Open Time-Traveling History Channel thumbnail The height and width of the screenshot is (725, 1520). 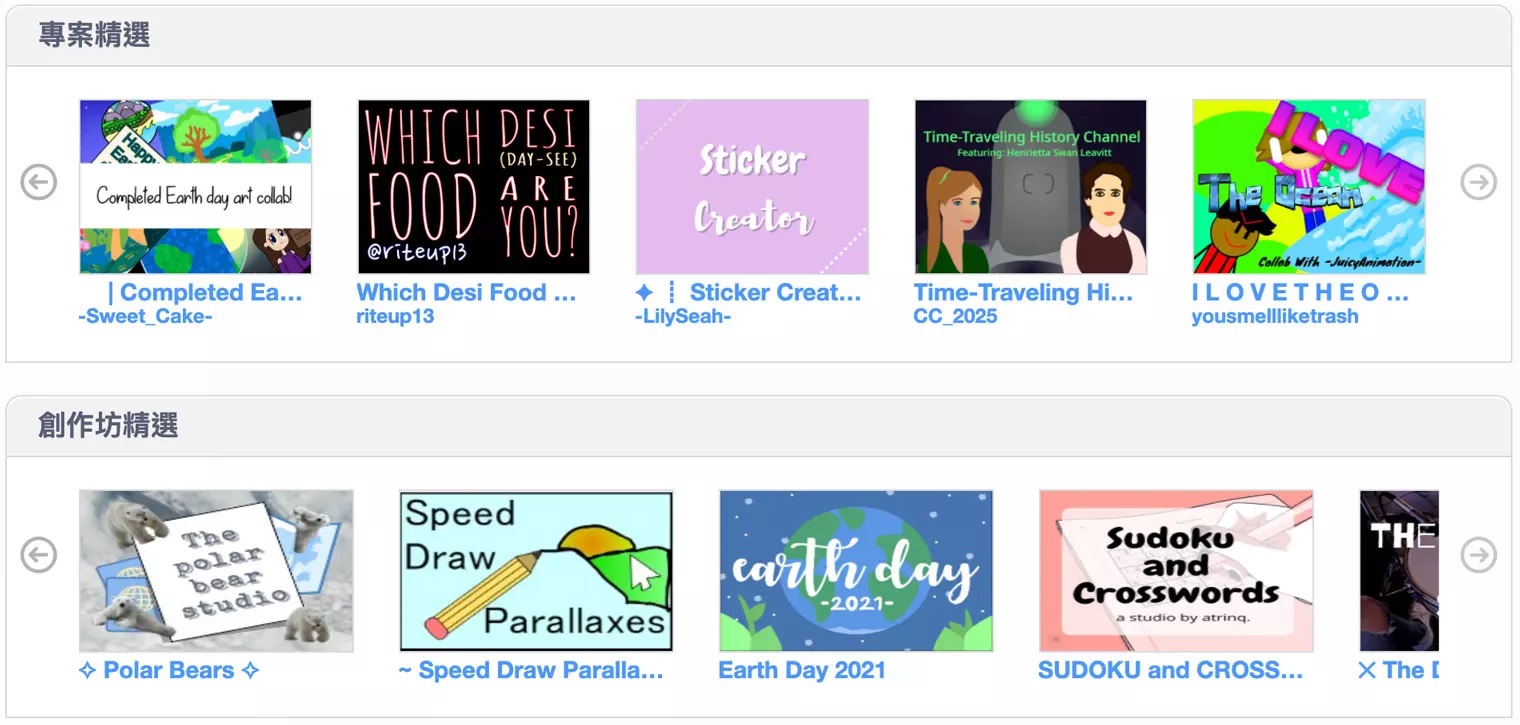(1030, 186)
